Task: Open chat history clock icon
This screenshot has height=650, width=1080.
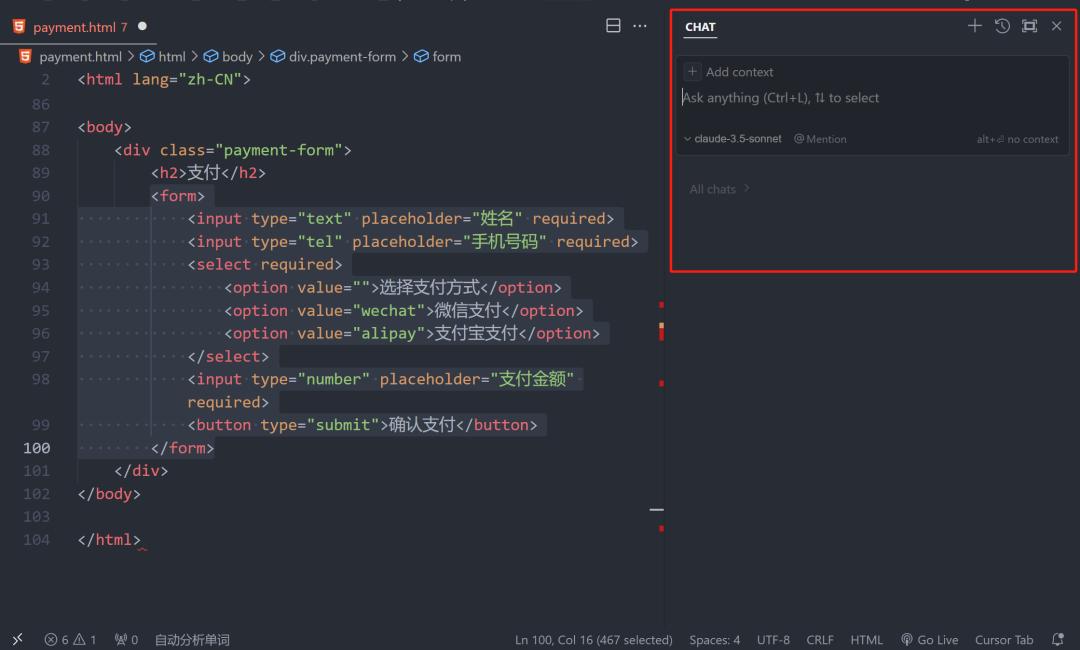Action: pos(1002,26)
